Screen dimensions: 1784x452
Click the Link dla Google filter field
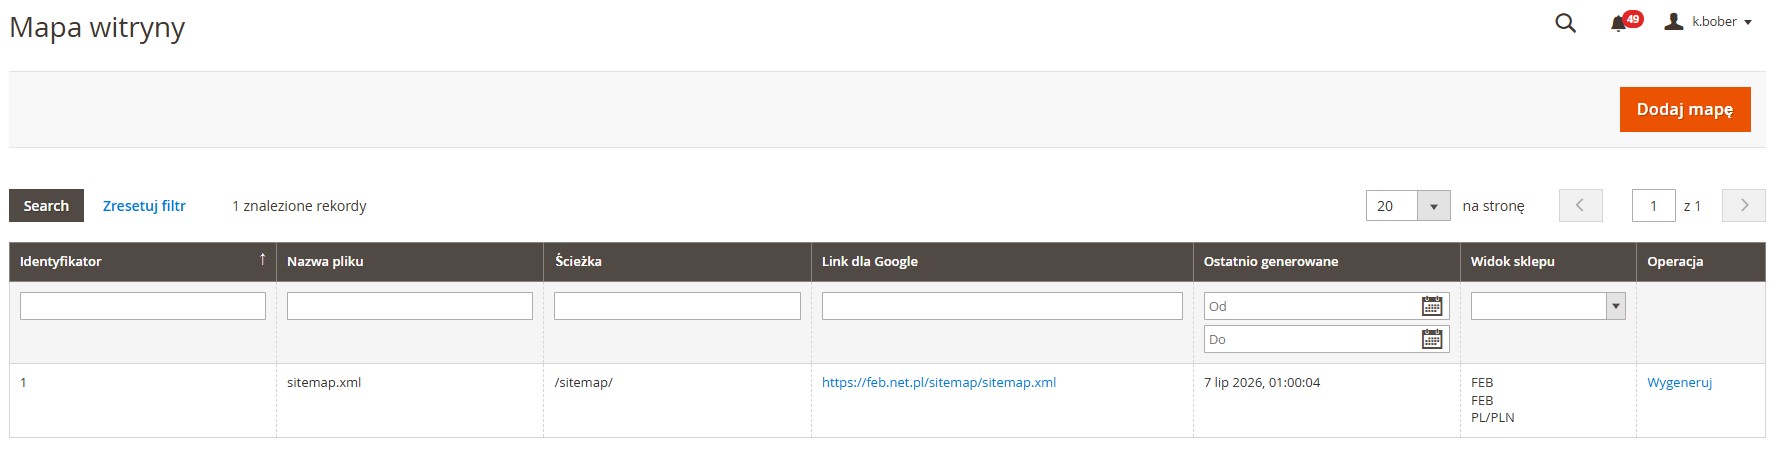tap(1002, 306)
